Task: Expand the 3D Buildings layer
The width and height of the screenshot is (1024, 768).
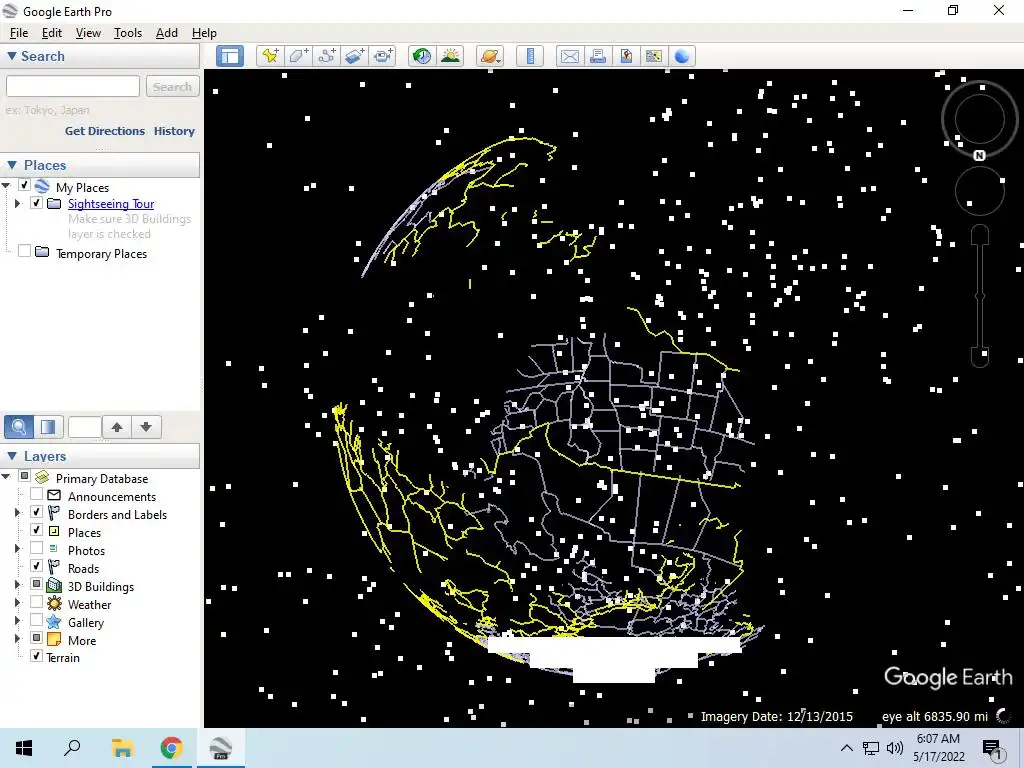Action: click(x=18, y=585)
